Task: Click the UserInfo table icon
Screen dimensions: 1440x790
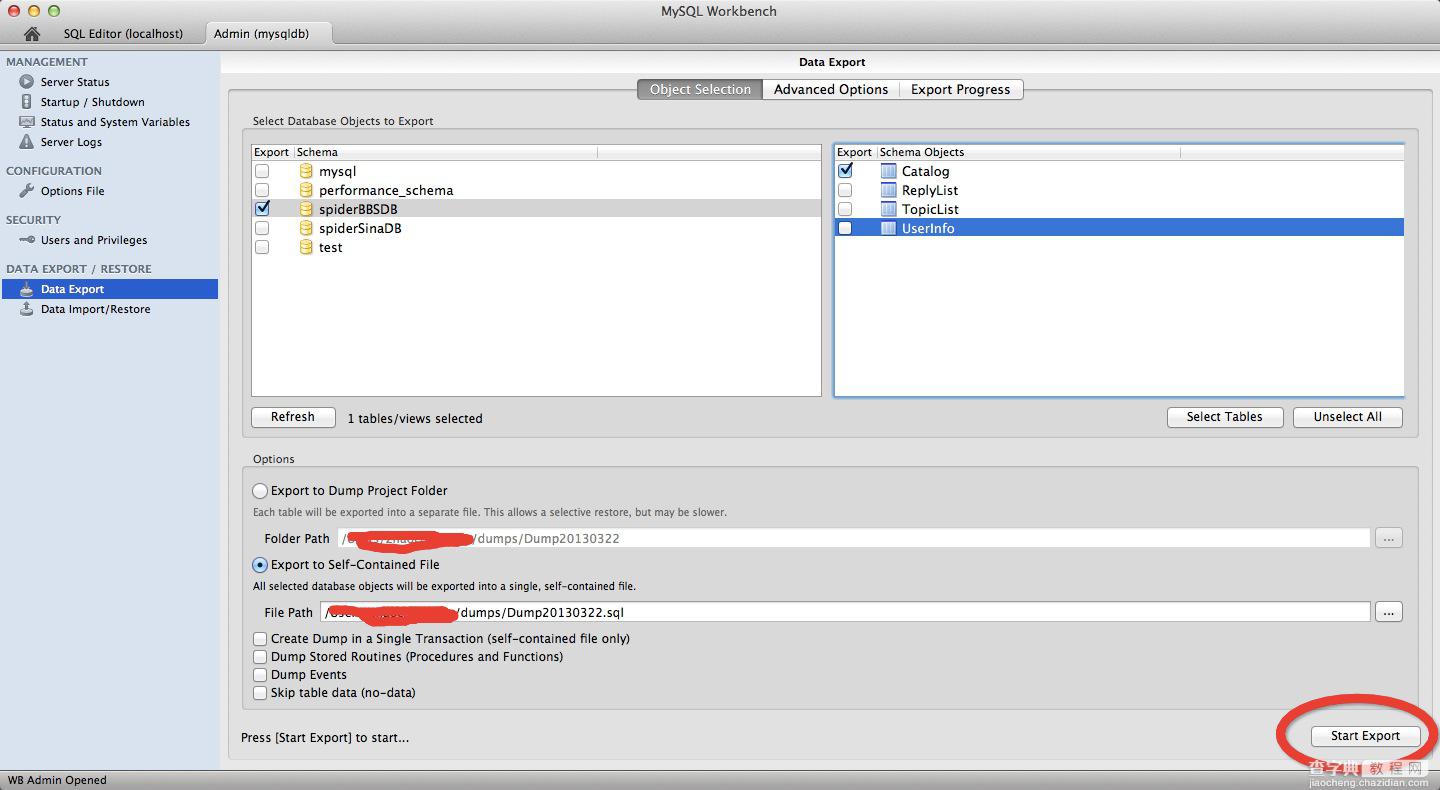Action: [x=888, y=228]
